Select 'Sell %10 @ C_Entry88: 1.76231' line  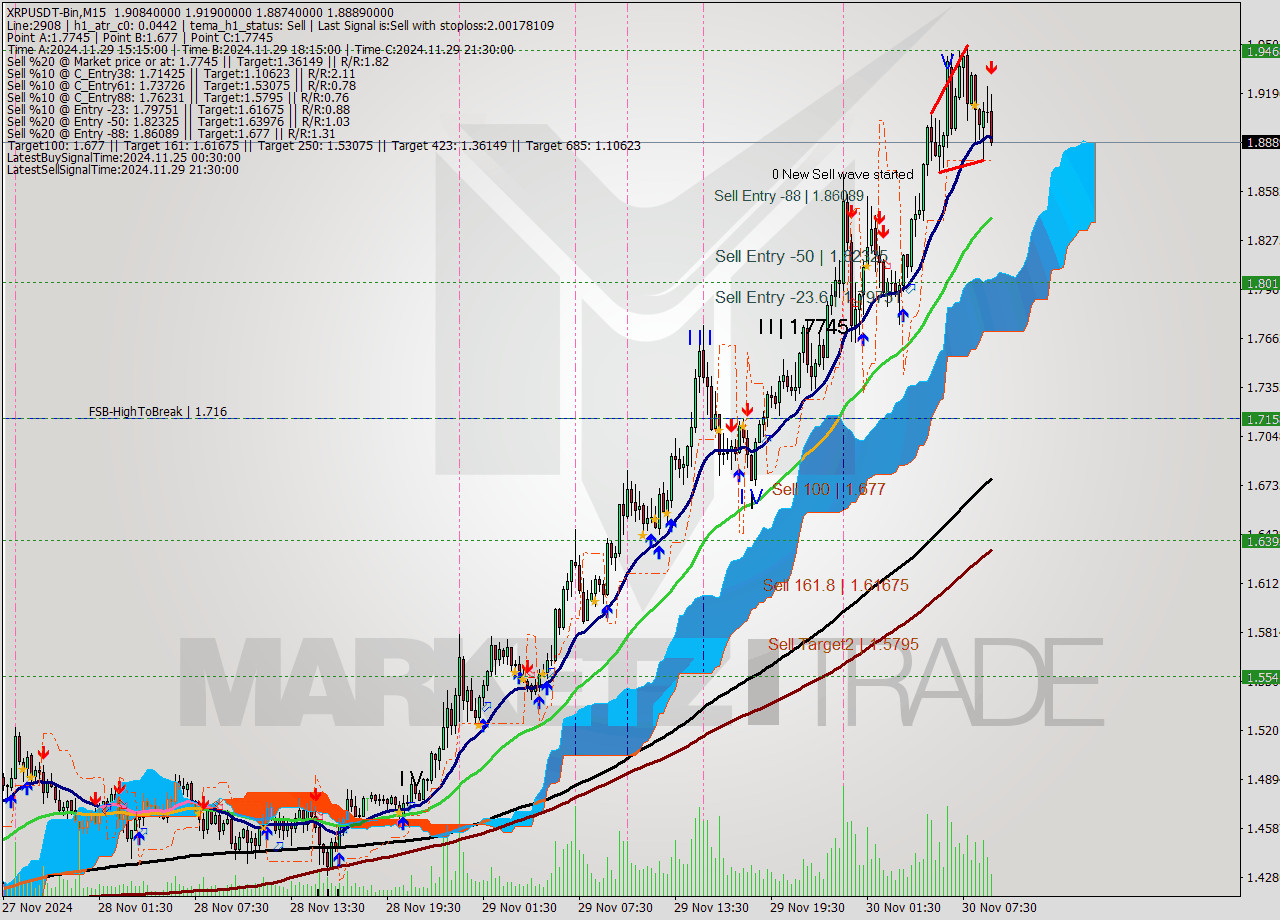coord(177,97)
